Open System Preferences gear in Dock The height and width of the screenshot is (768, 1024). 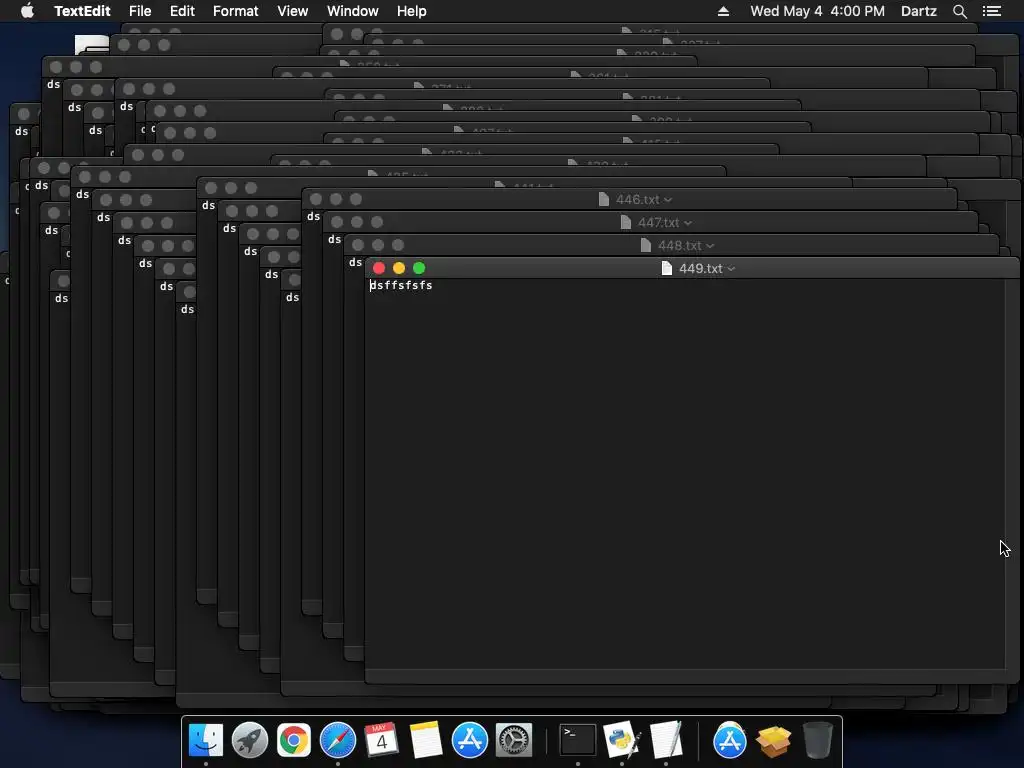[513, 741]
